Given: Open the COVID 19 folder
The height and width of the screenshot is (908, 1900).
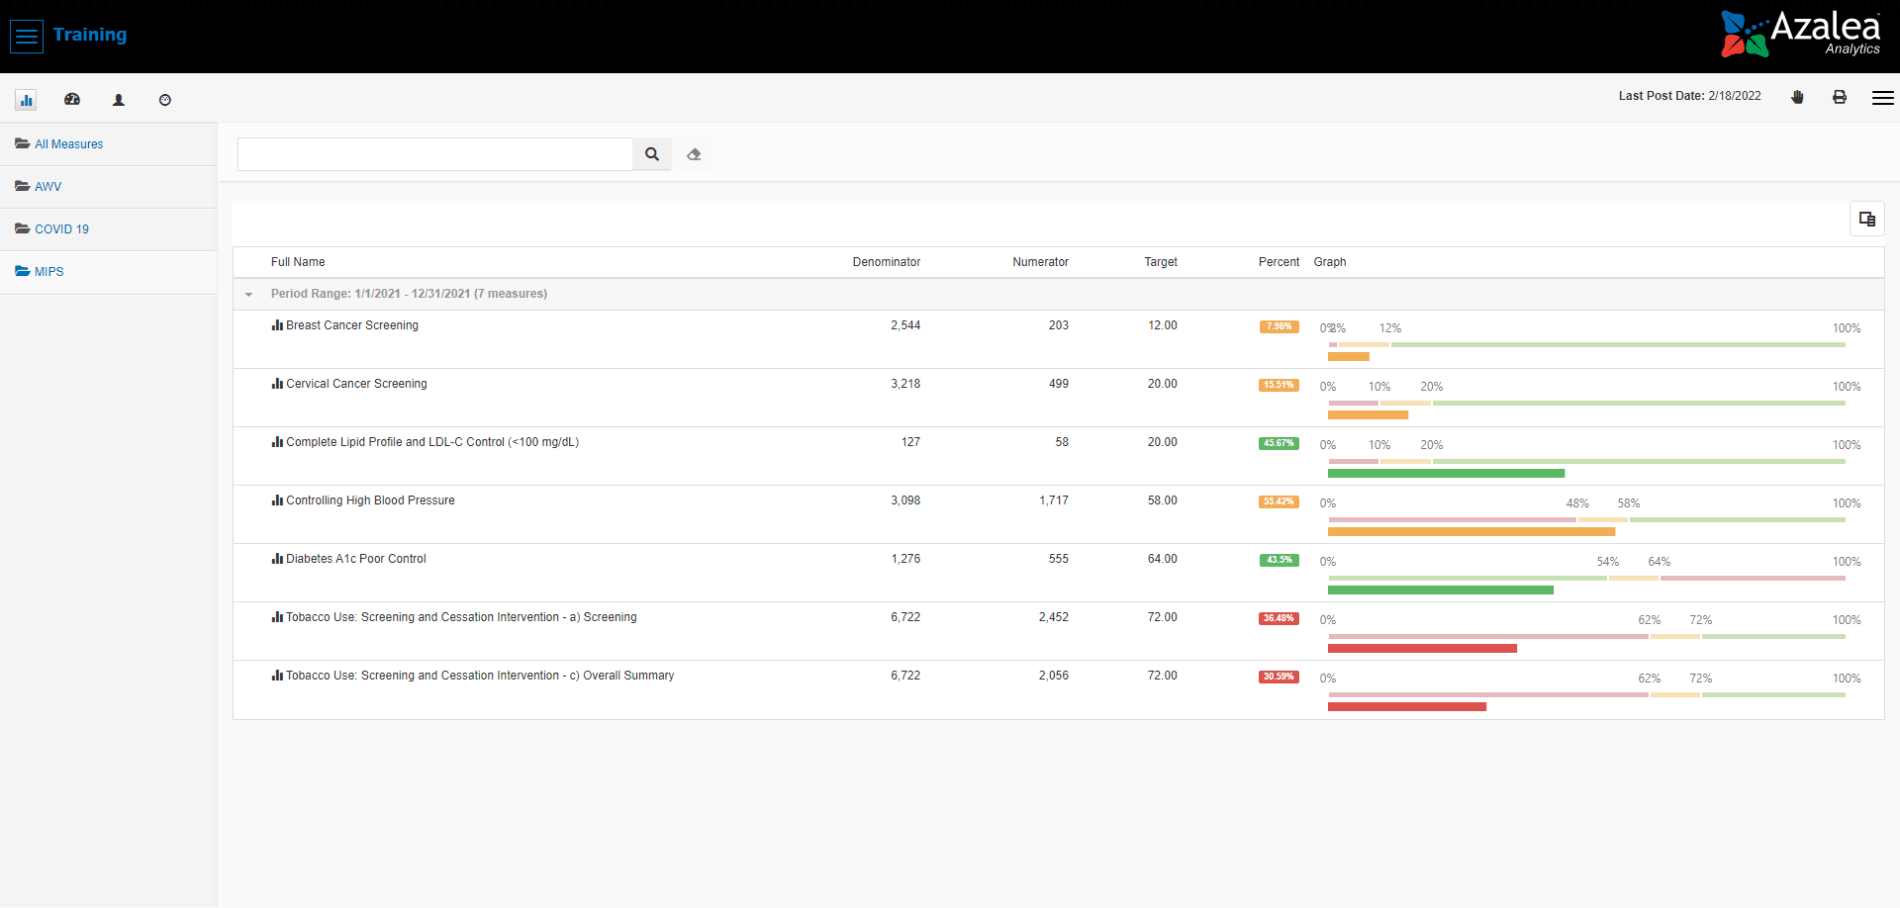Looking at the screenshot, I should click(x=61, y=229).
